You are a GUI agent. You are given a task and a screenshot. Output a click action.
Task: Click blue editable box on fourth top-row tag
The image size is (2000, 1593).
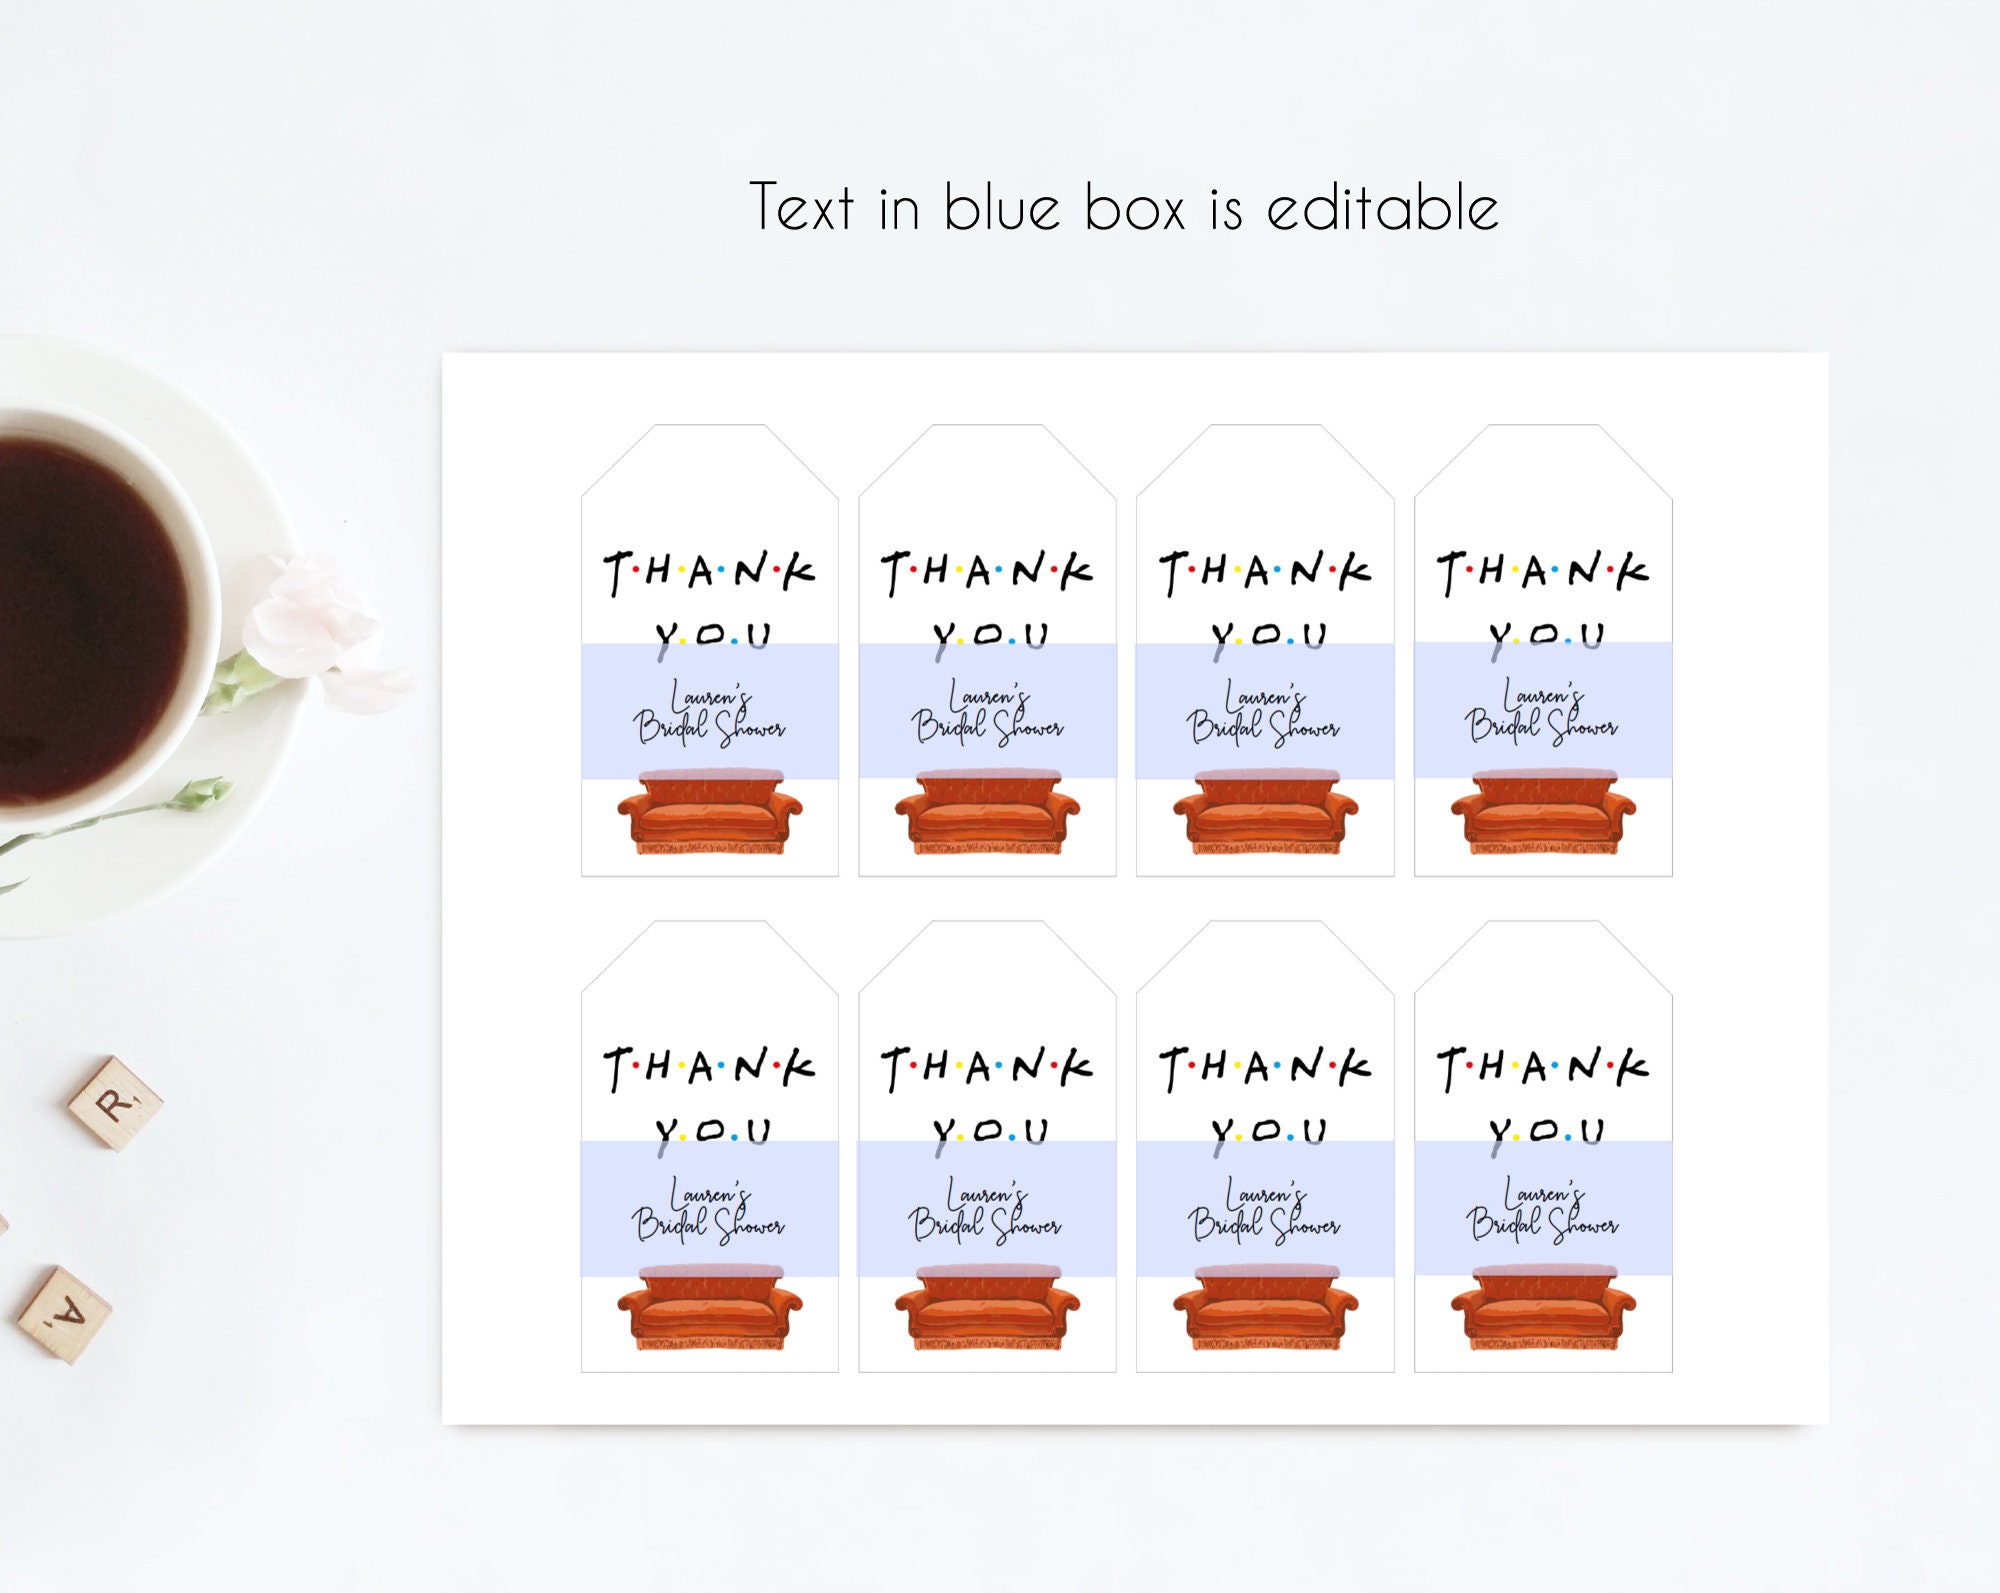click(1543, 710)
